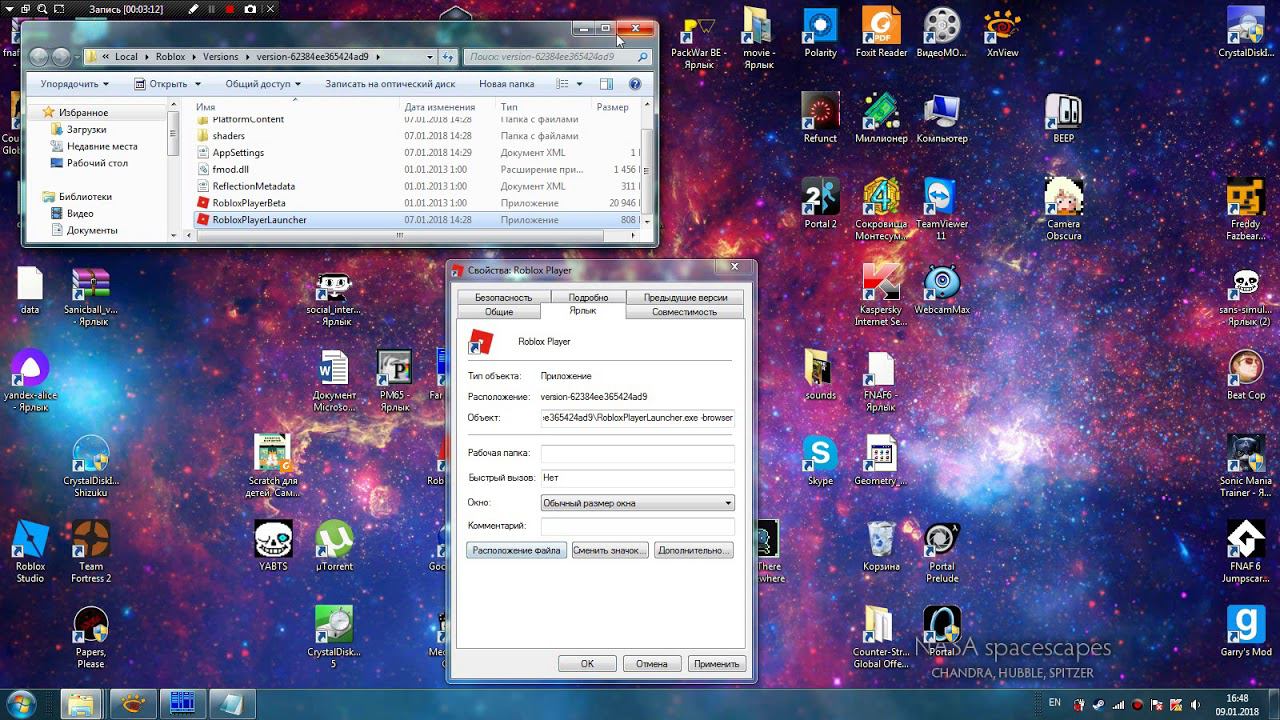Select the Beat Cop desktop icon
The width and height of the screenshot is (1280, 720).
point(1246,375)
